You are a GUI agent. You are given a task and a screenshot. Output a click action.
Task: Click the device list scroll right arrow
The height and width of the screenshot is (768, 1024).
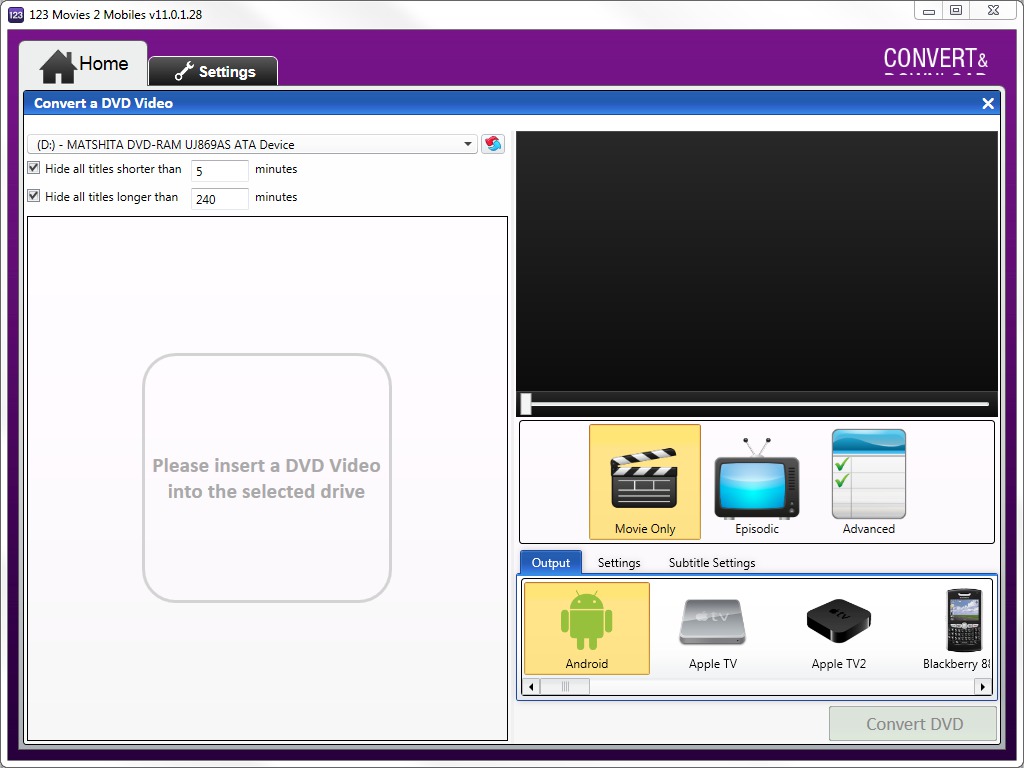coord(983,686)
